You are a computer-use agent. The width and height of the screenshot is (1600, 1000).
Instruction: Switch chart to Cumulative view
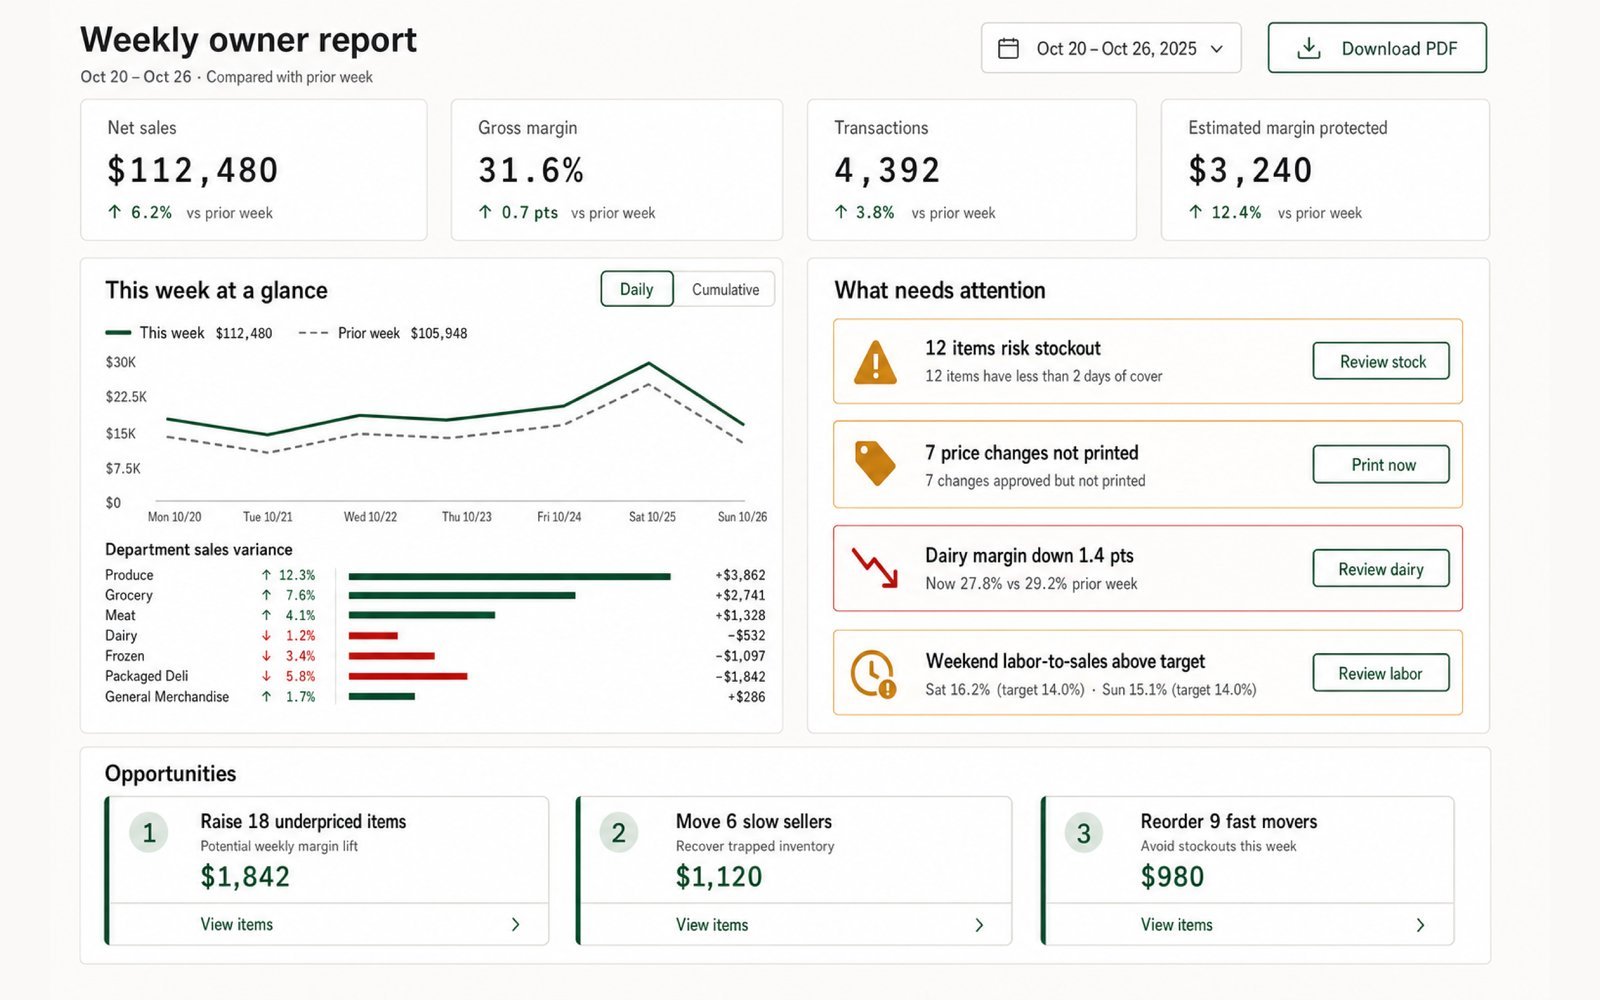(x=725, y=289)
